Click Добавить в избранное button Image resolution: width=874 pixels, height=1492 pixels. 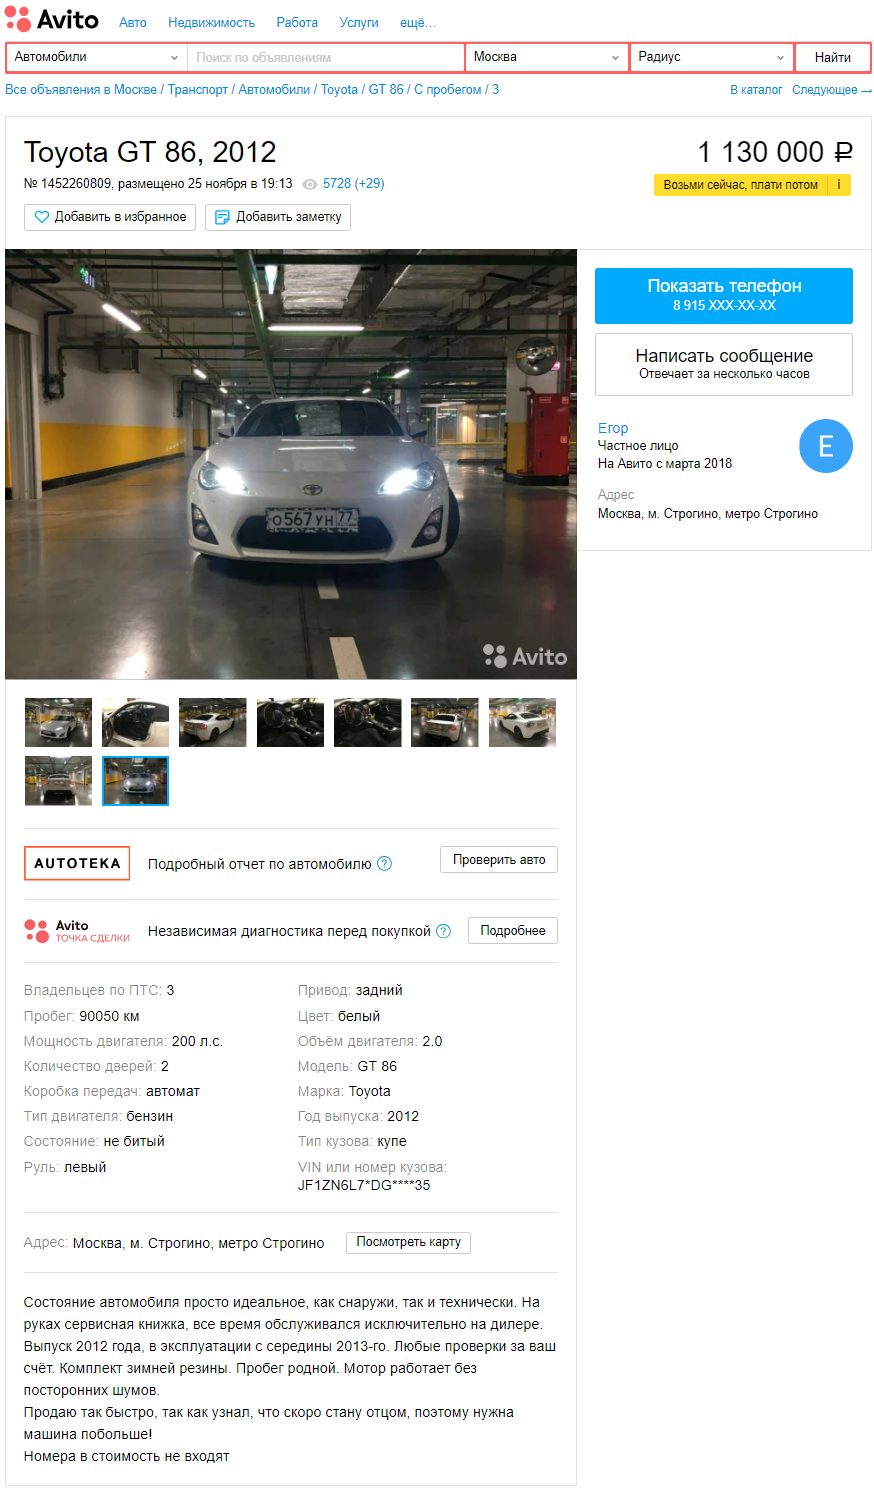tap(110, 217)
